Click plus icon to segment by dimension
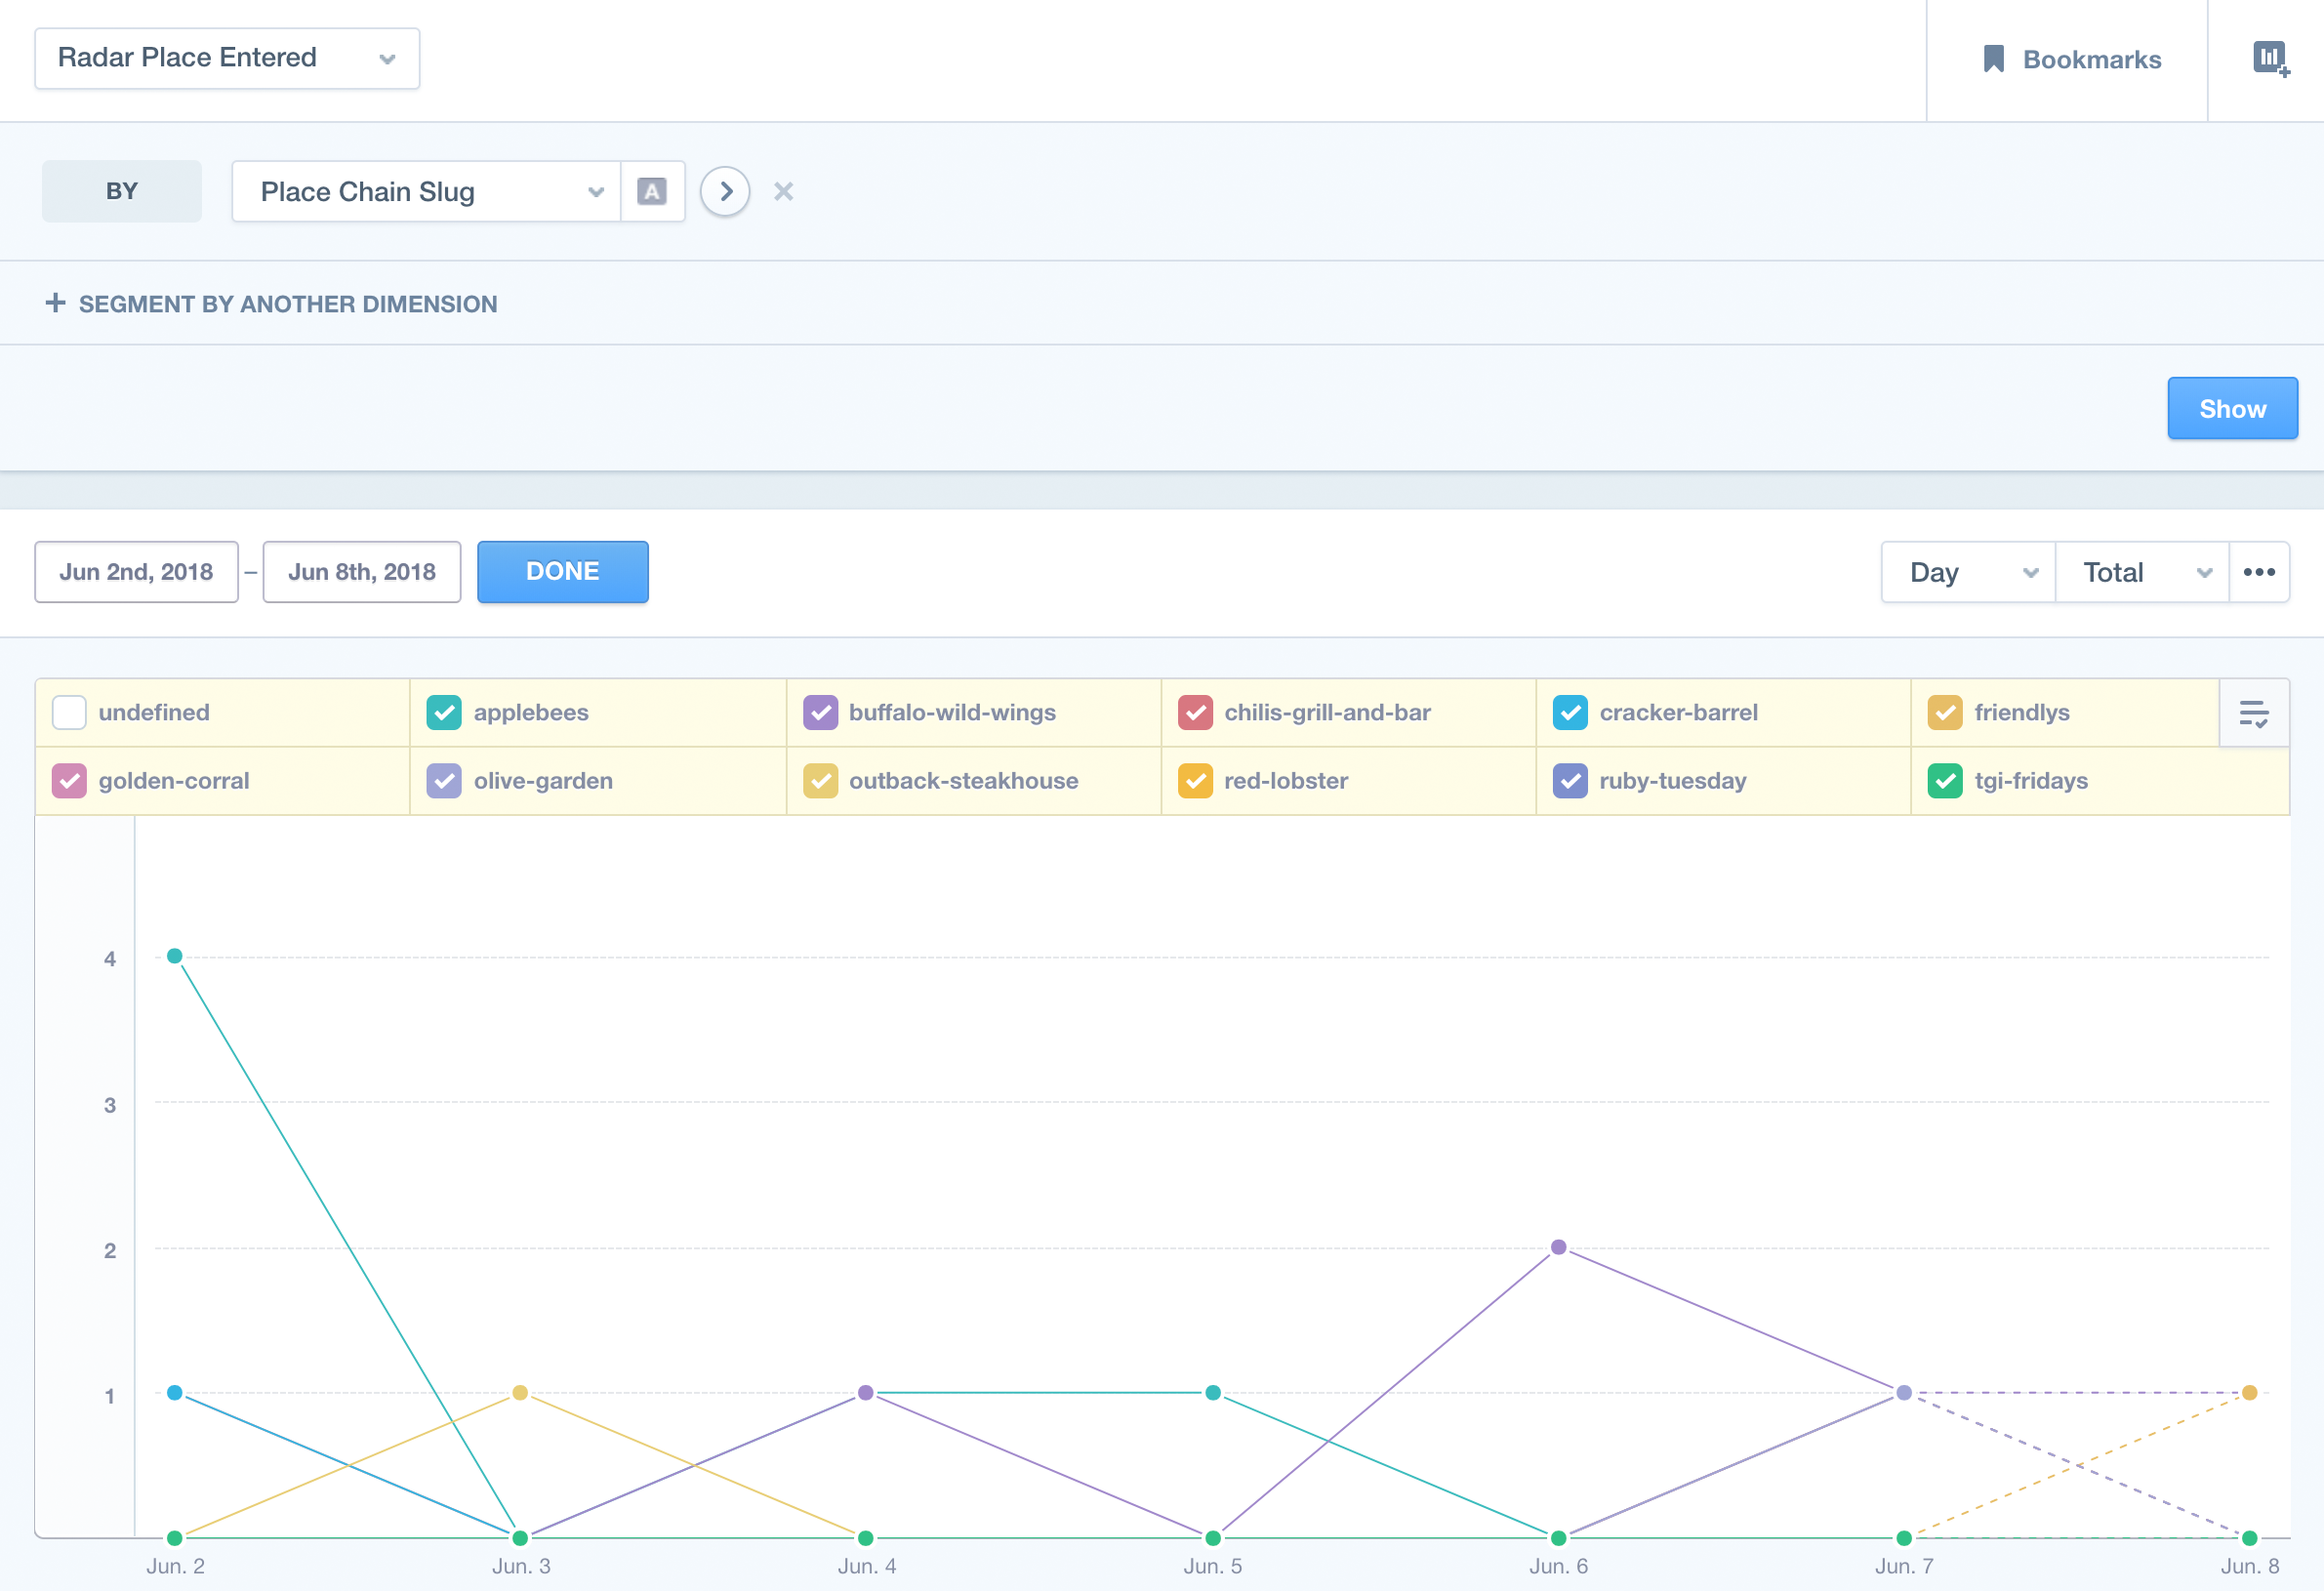The height and width of the screenshot is (1591, 2324). [56, 303]
